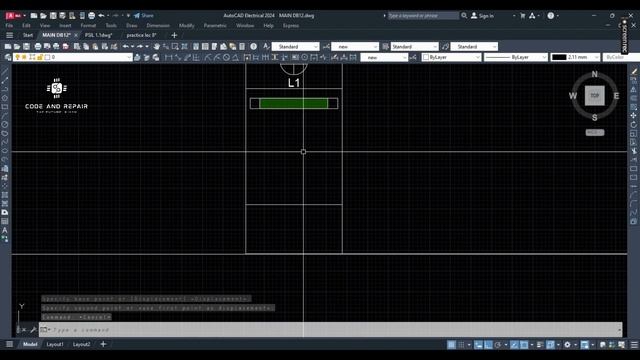Click the Pan hand tool icon
Screen dimensions: 640x360
(157, 47)
